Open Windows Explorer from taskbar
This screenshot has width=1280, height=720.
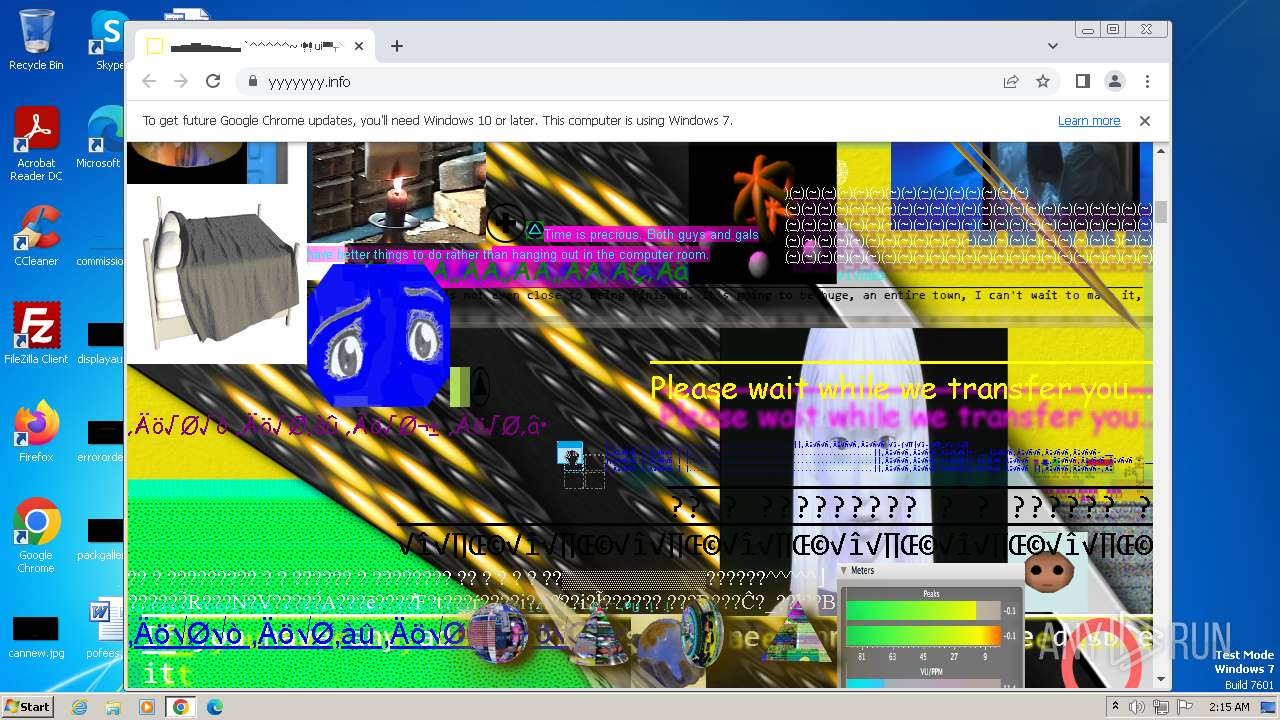113,706
